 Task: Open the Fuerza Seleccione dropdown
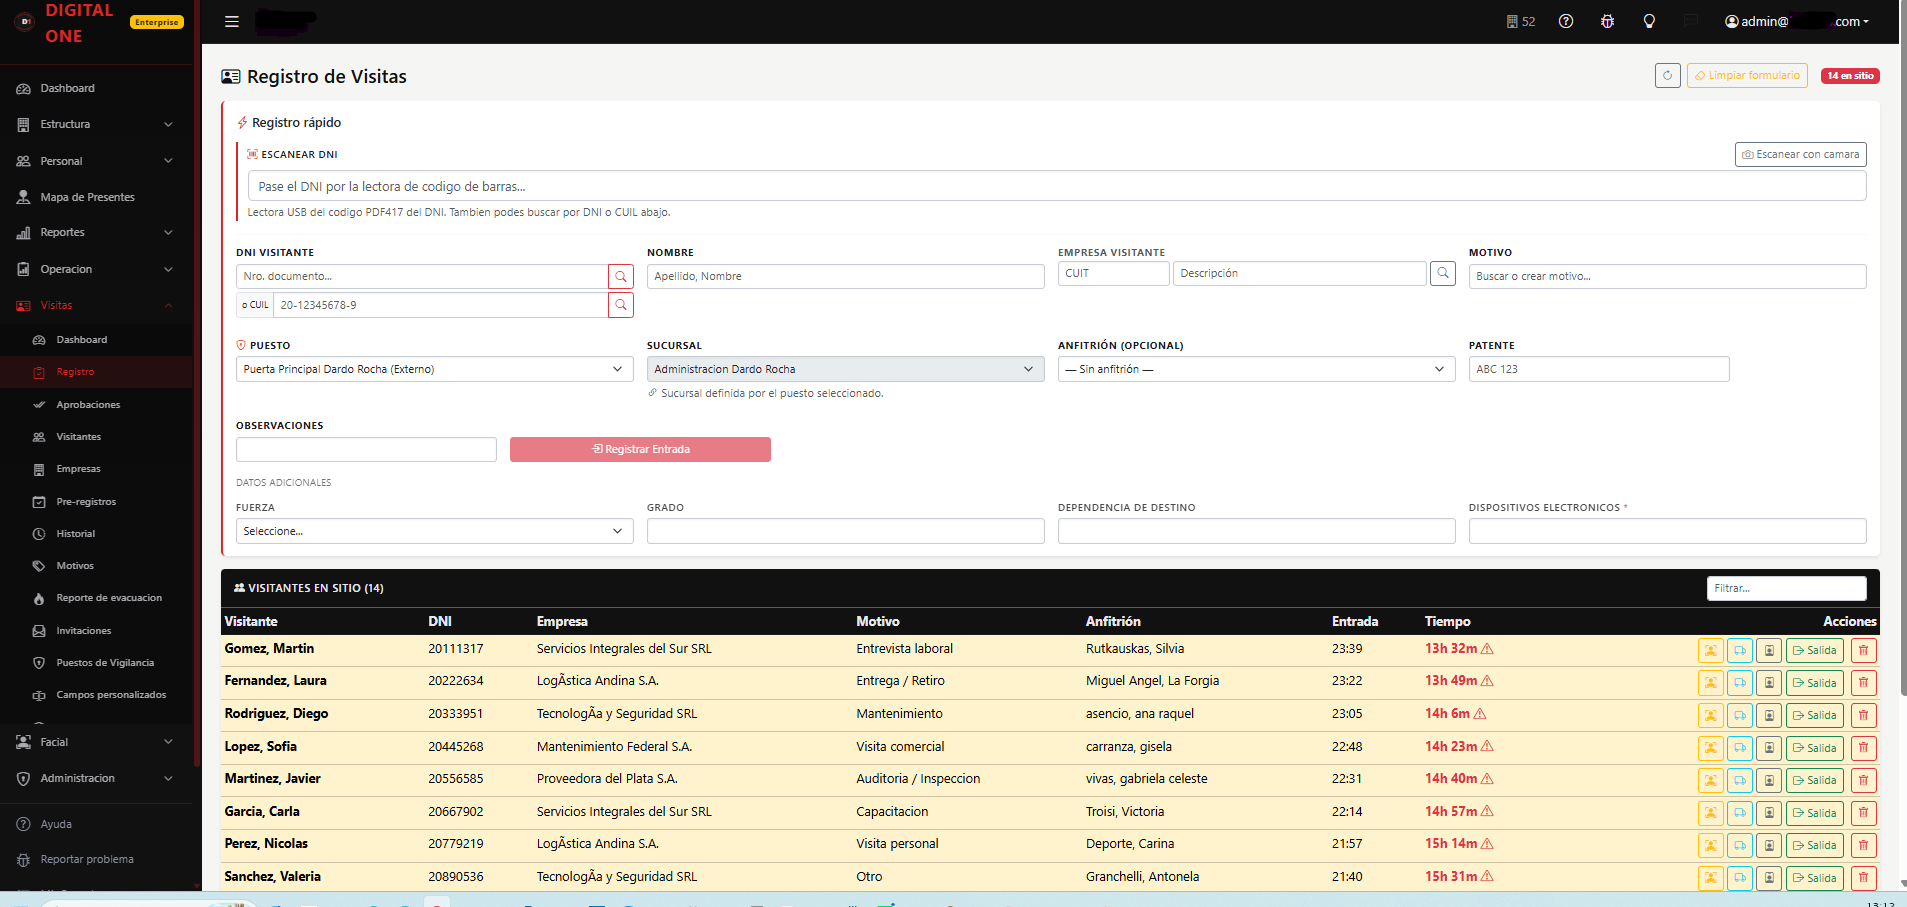[x=434, y=531]
